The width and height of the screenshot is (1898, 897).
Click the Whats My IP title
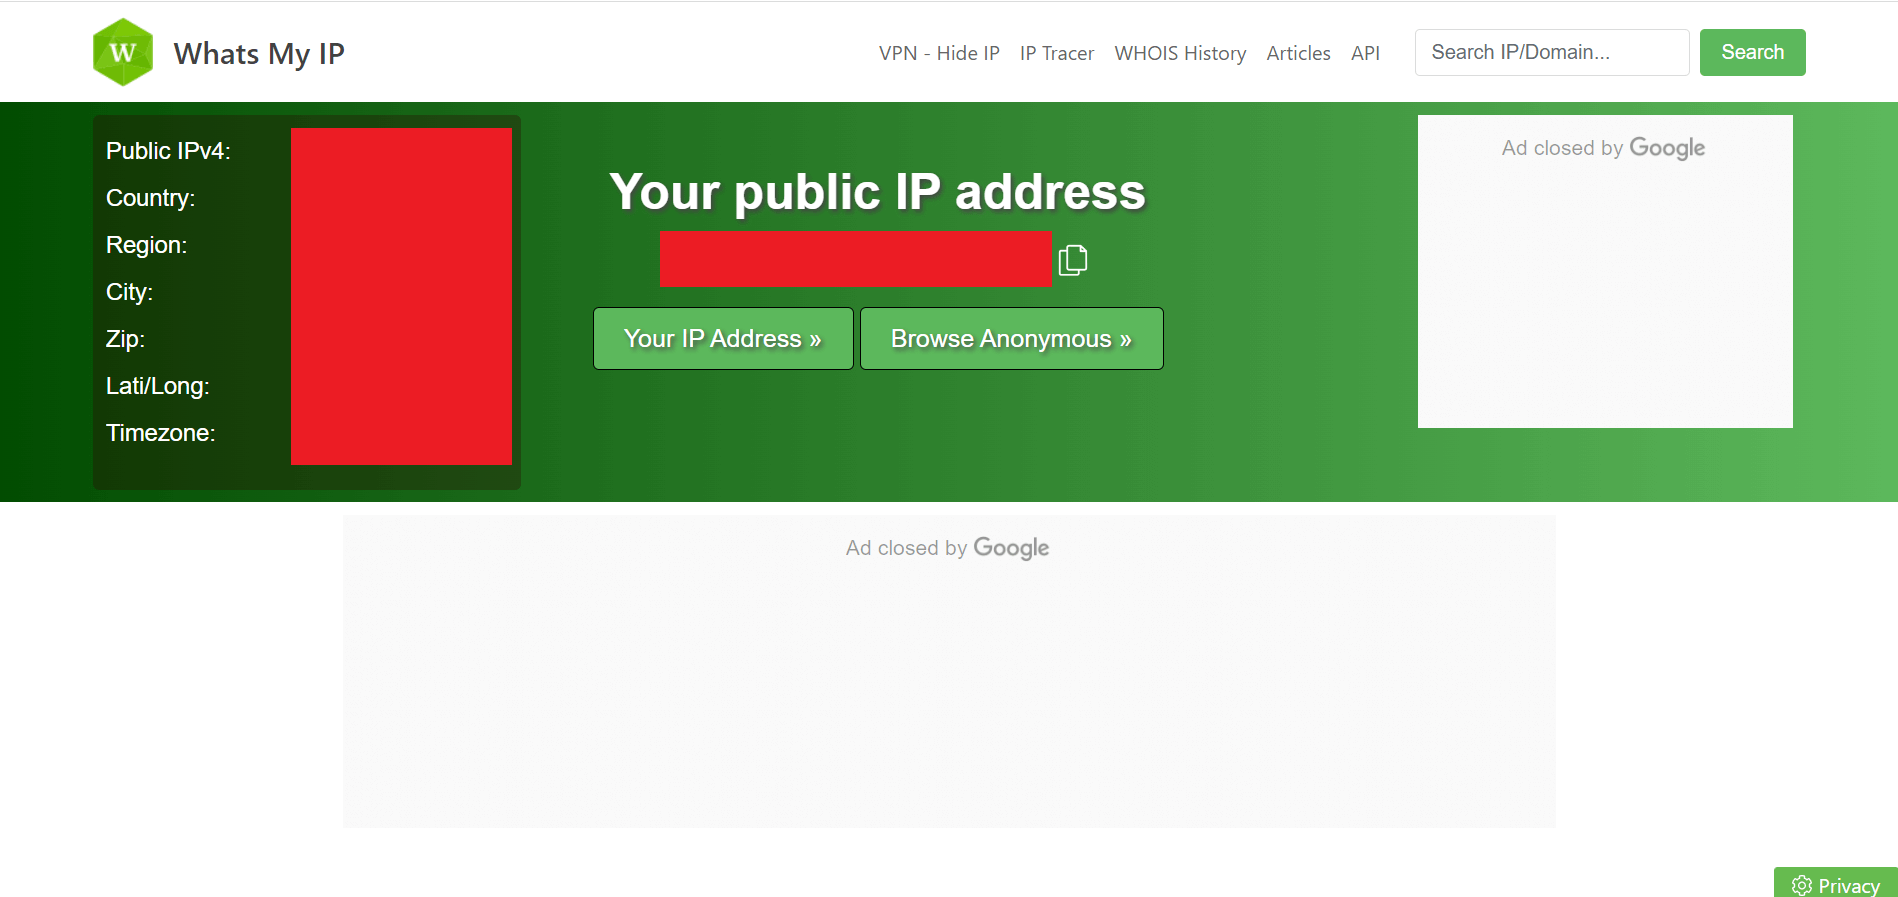click(259, 53)
